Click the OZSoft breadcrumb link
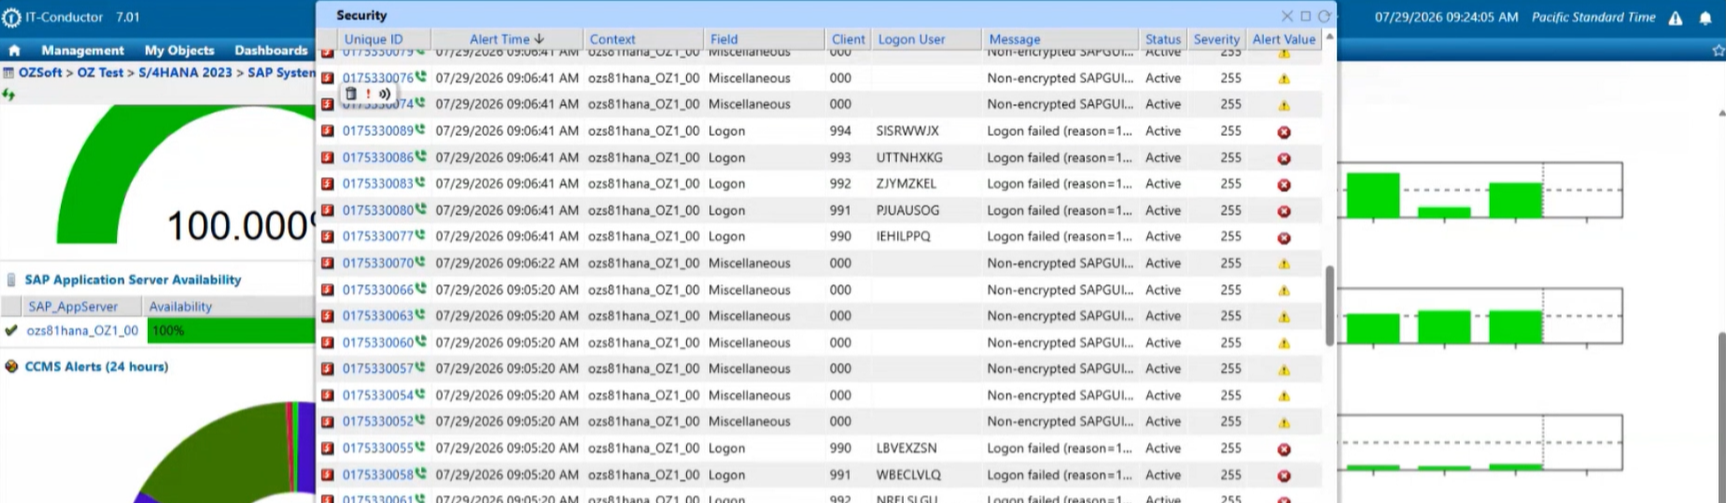The height and width of the screenshot is (503, 1726). [x=40, y=72]
